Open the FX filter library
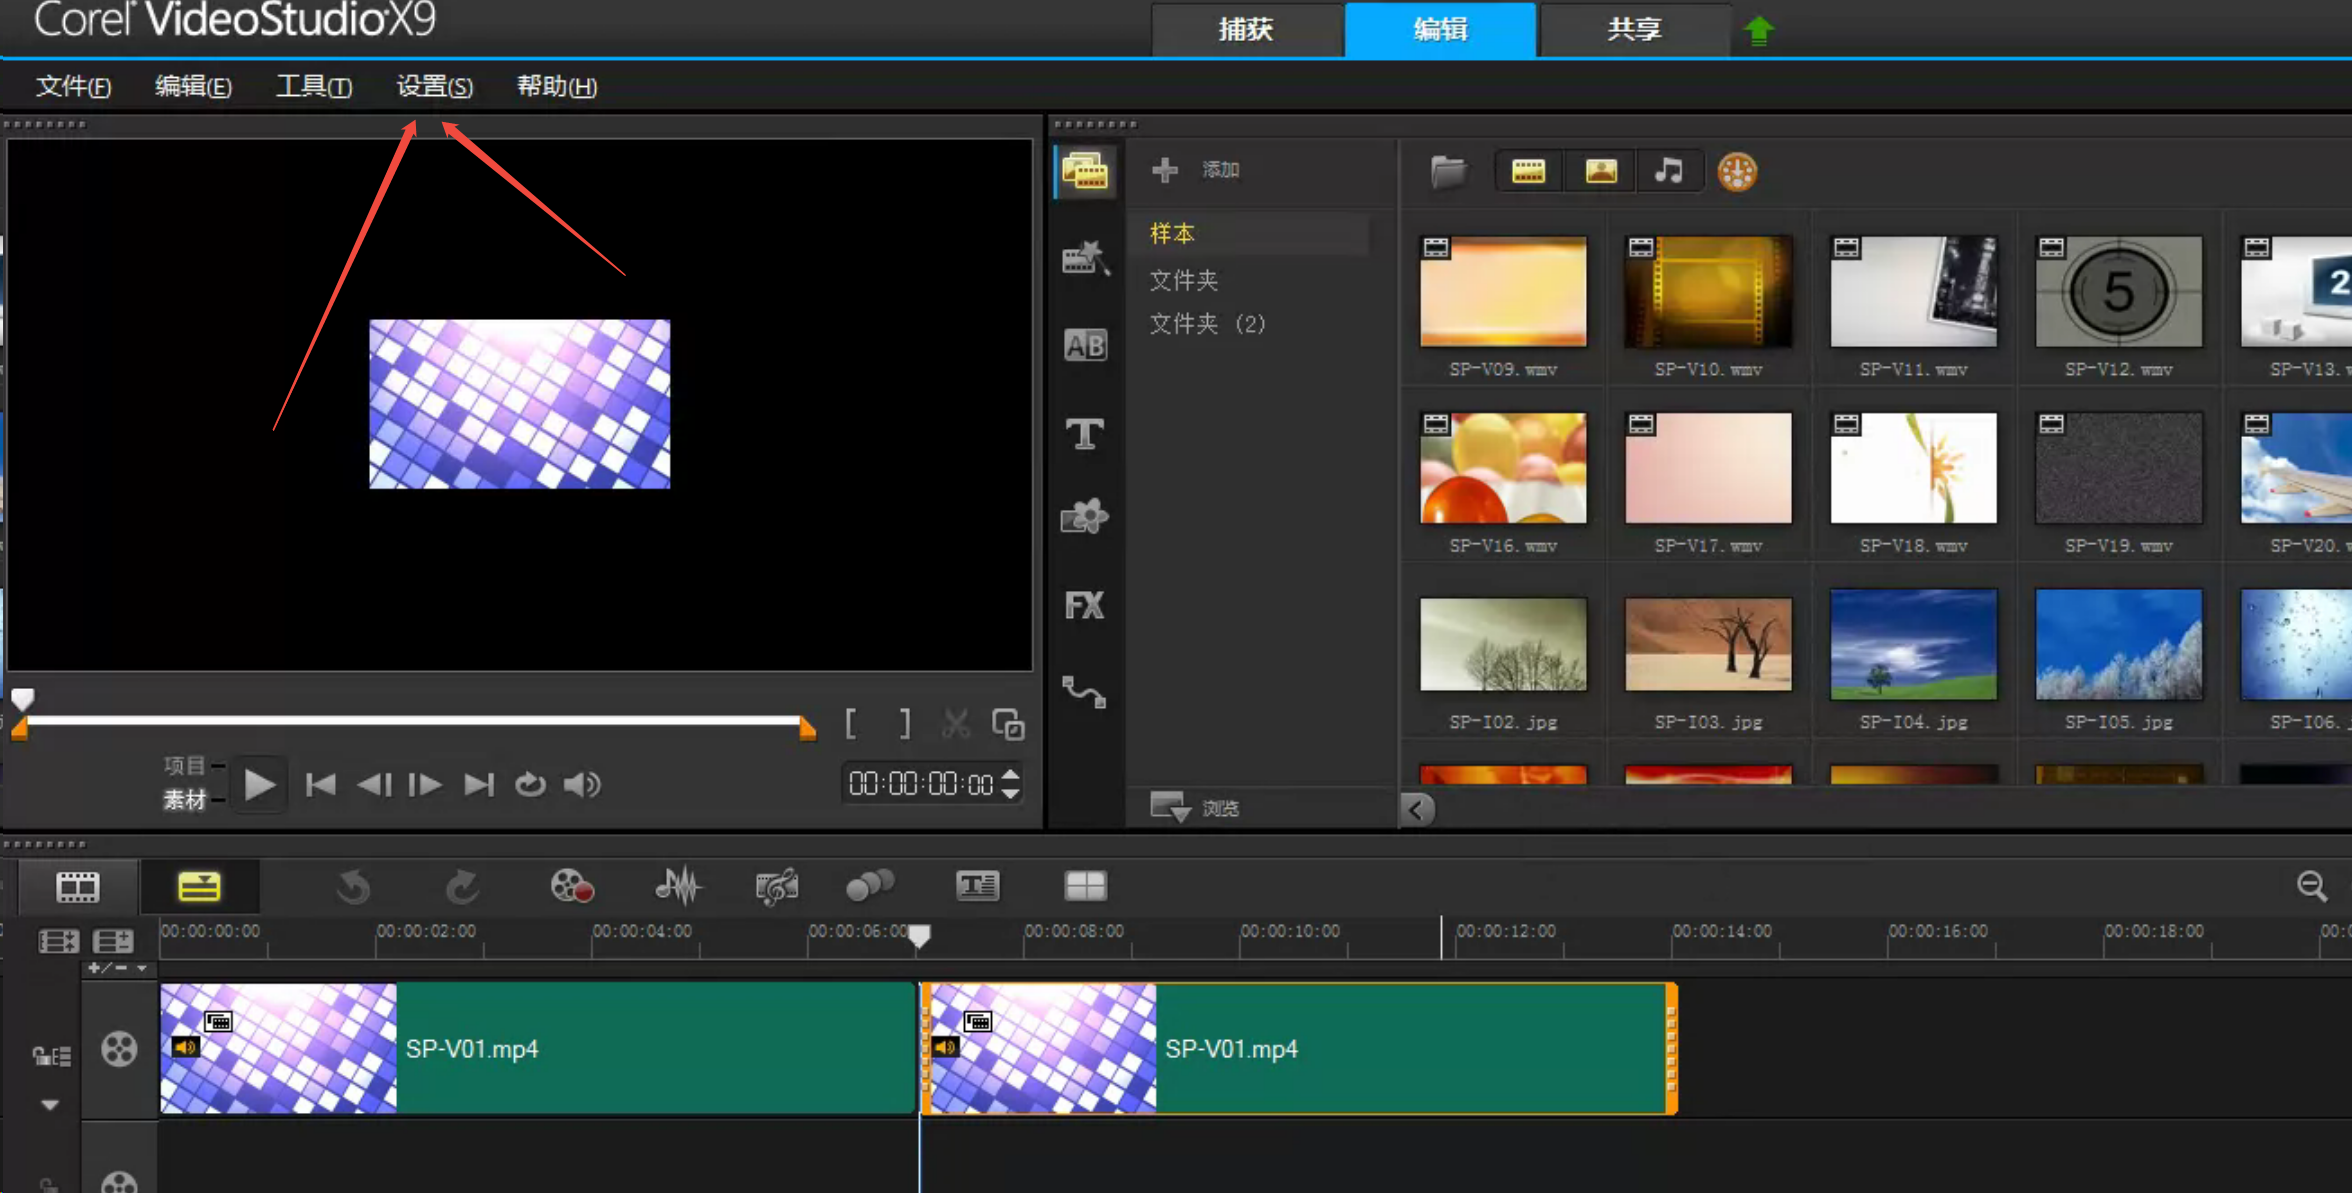Viewport: 2352px width, 1193px height. pyautogui.click(x=1084, y=605)
